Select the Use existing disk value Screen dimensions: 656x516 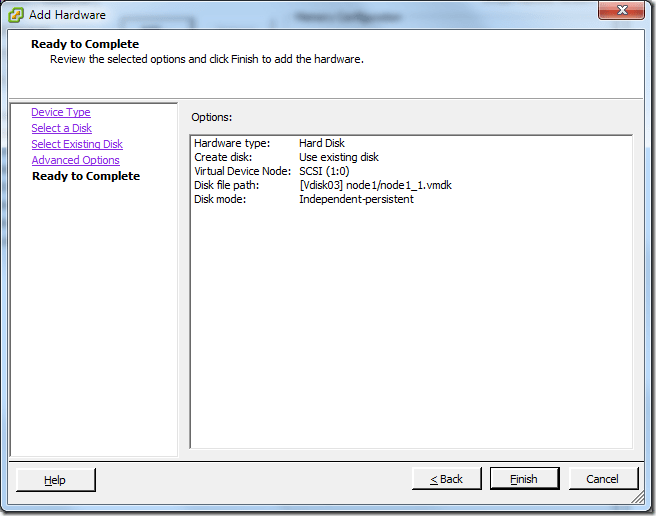[339, 157]
